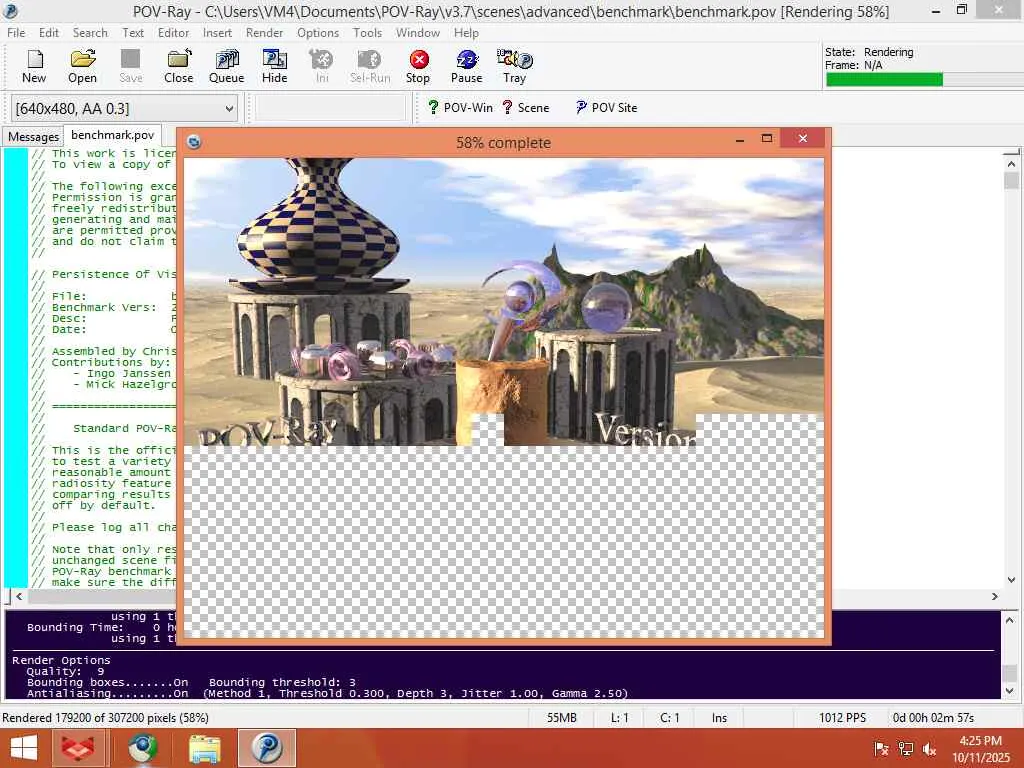Visit the POV Site link icon
The width and height of the screenshot is (1024, 768).
(x=605, y=108)
